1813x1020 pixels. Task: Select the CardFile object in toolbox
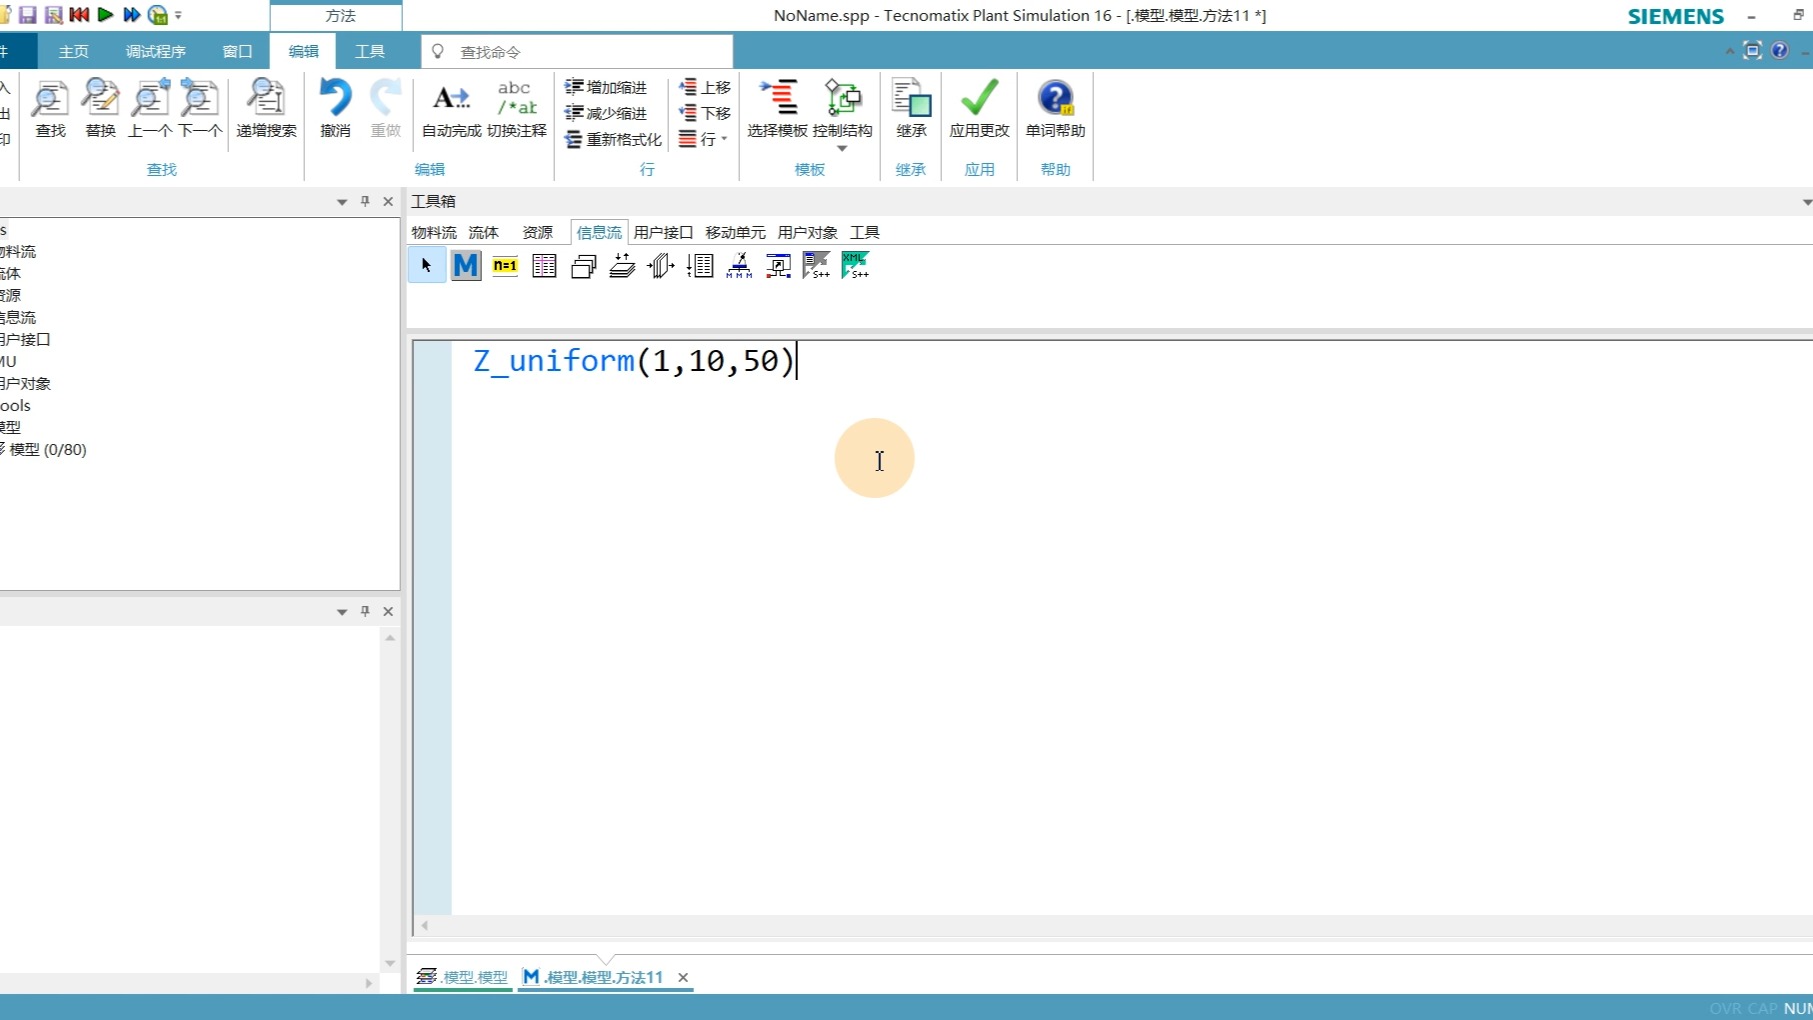(x=583, y=265)
